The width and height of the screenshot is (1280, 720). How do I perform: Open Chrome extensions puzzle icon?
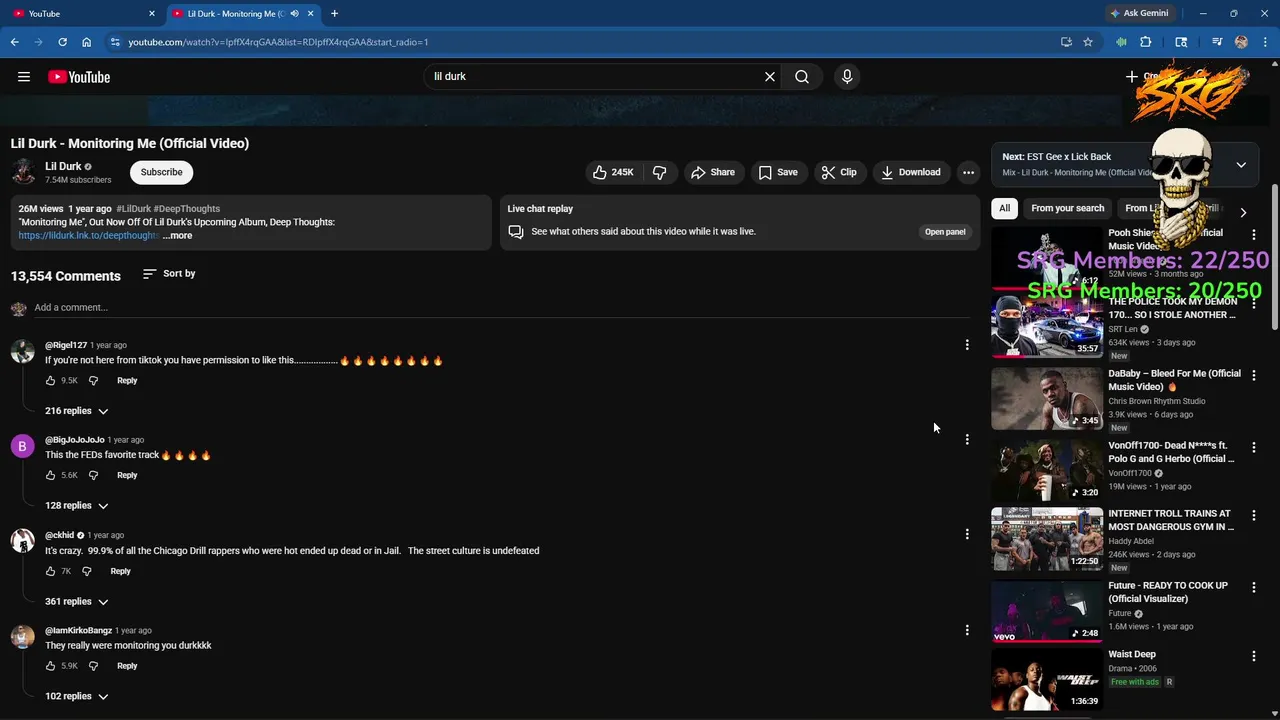[x=1146, y=42]
